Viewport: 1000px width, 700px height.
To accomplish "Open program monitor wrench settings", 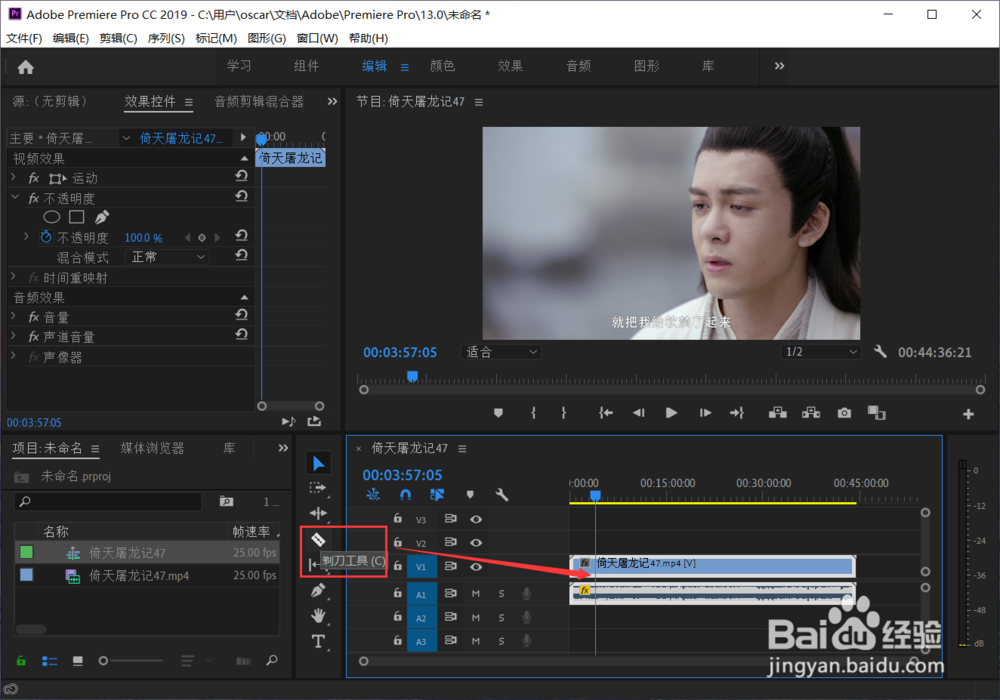I will pos(880,351).
